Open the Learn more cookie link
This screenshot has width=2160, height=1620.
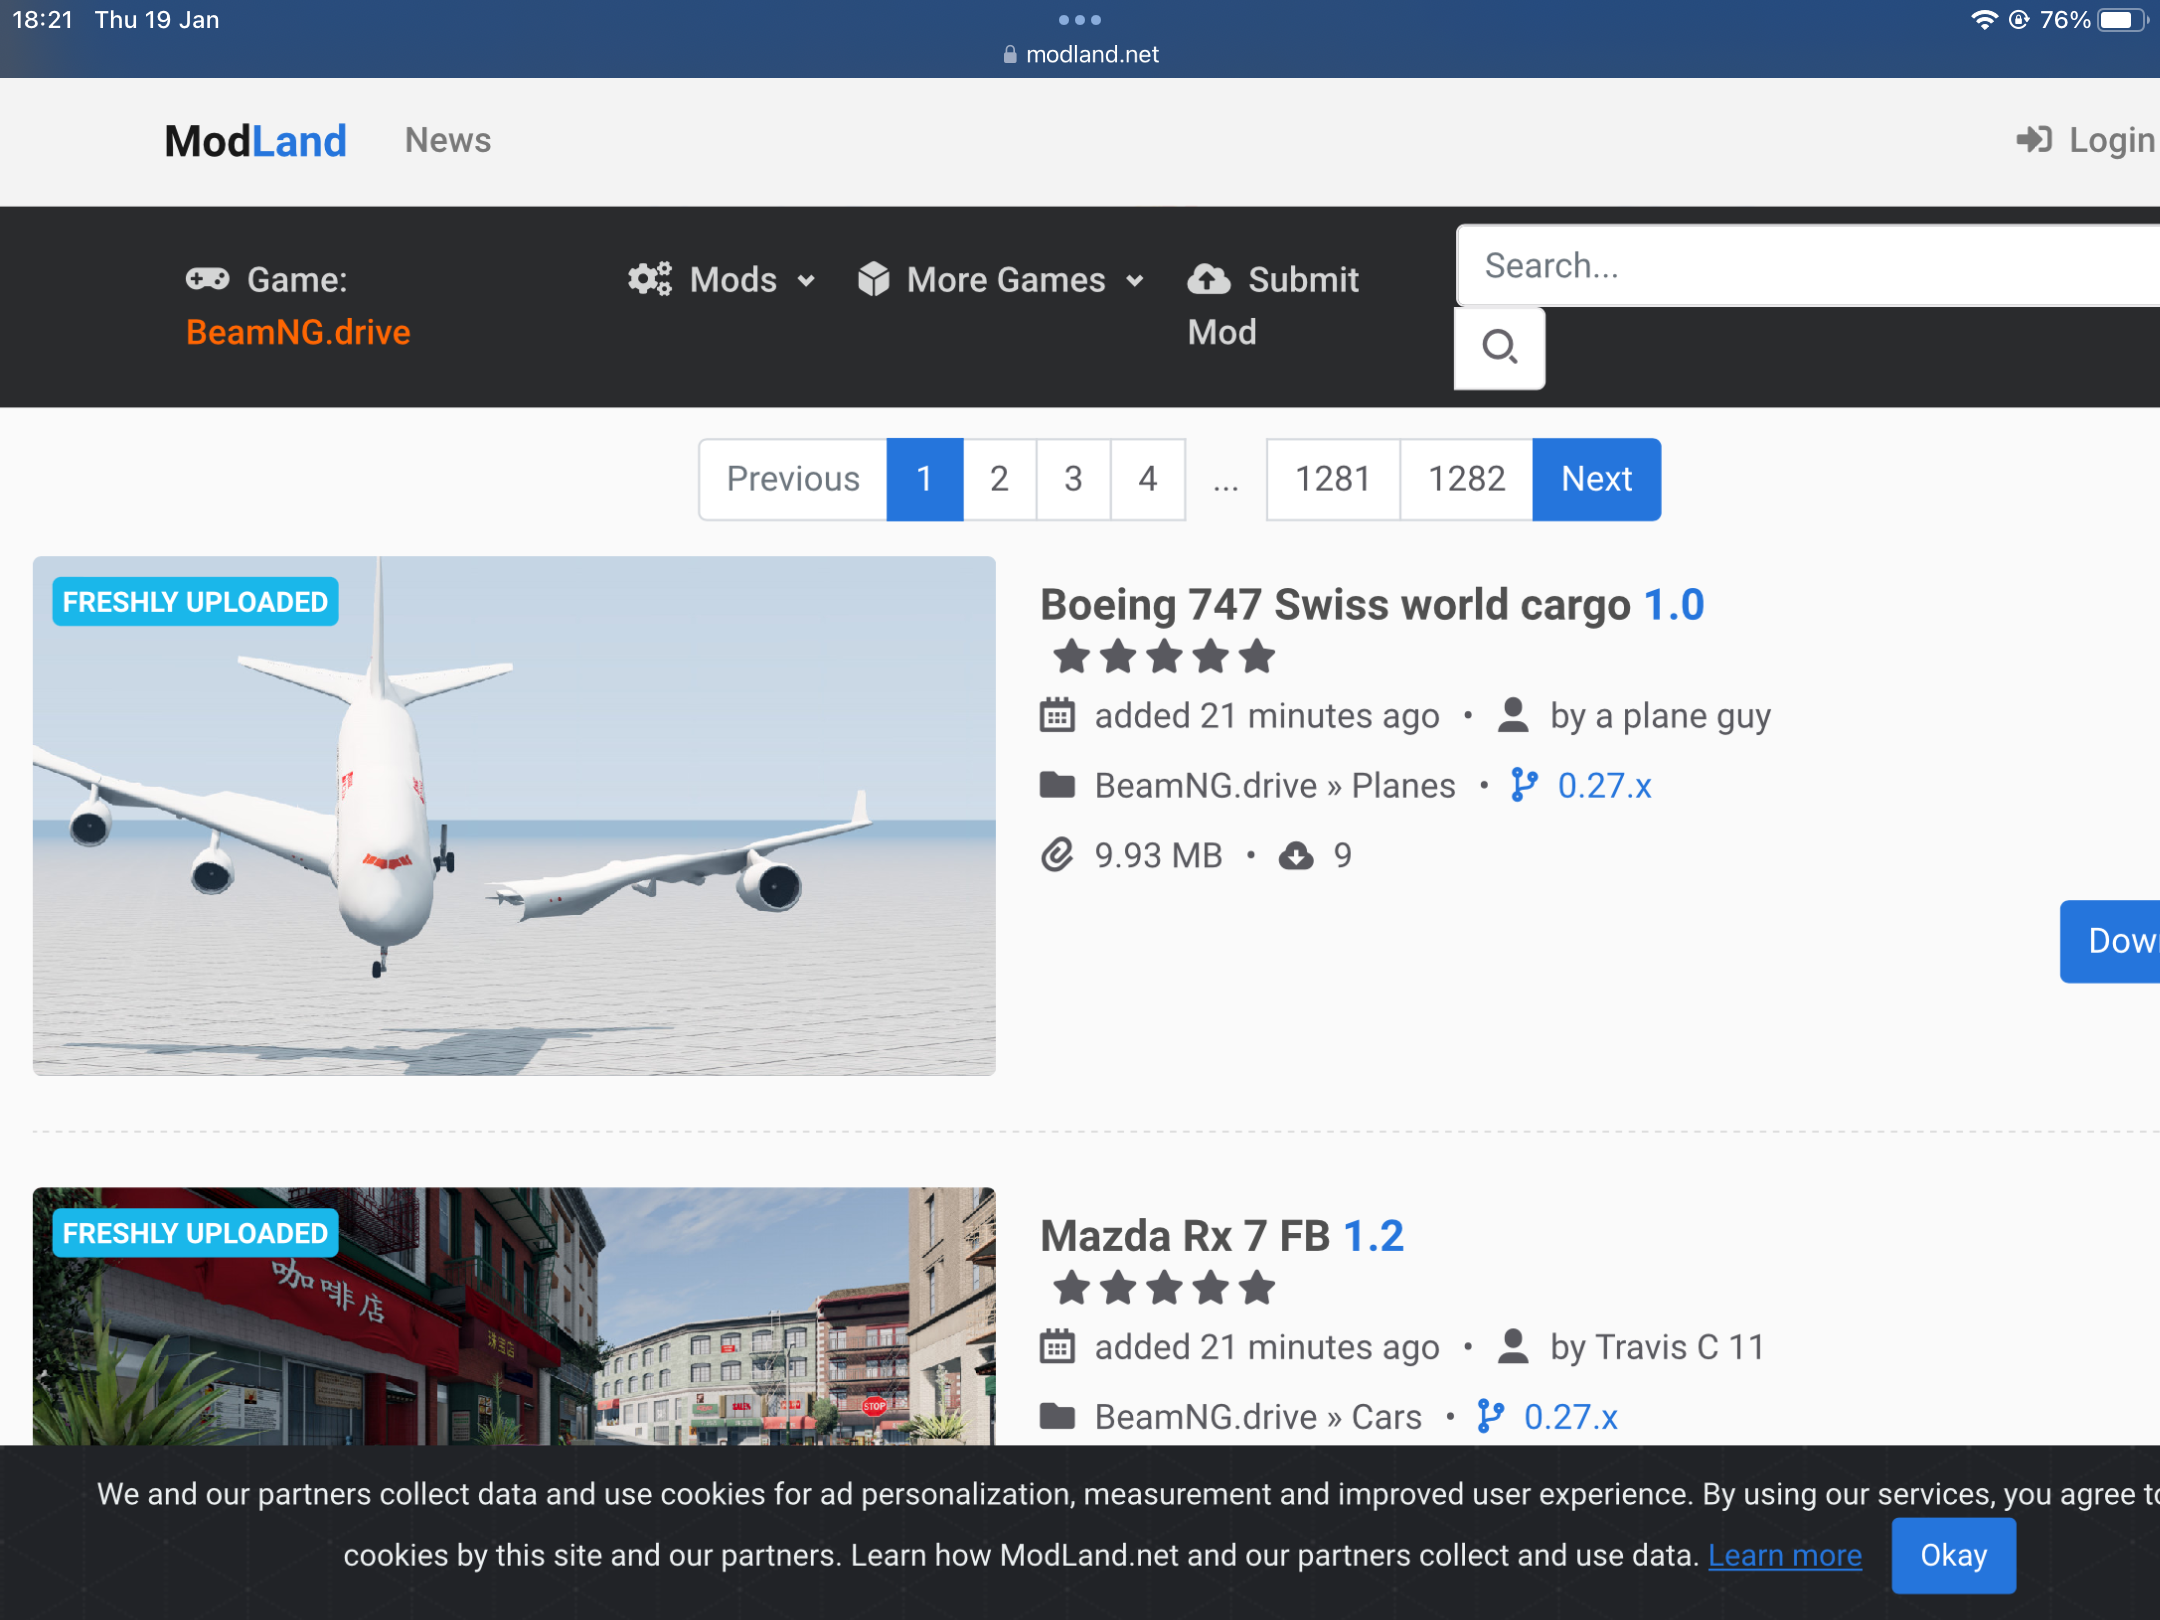click(1784, 1555)
